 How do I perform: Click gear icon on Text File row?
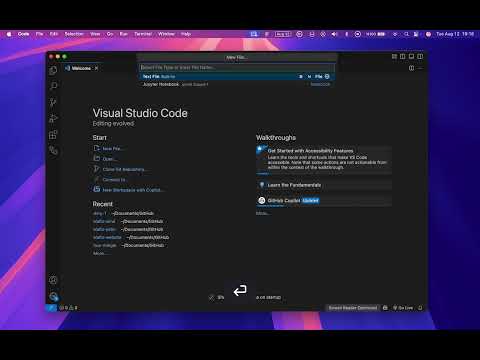tap(327, 76)
